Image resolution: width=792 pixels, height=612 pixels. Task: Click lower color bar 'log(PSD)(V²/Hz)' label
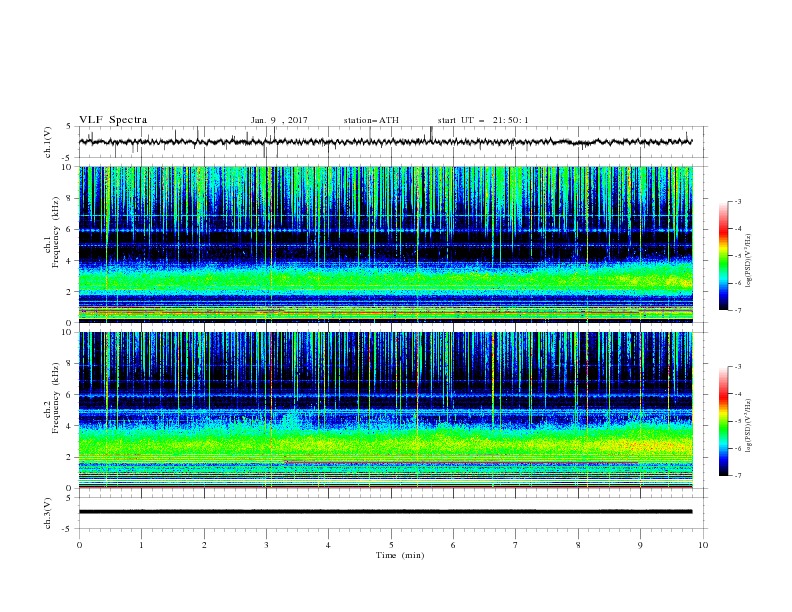pos(749,425)
